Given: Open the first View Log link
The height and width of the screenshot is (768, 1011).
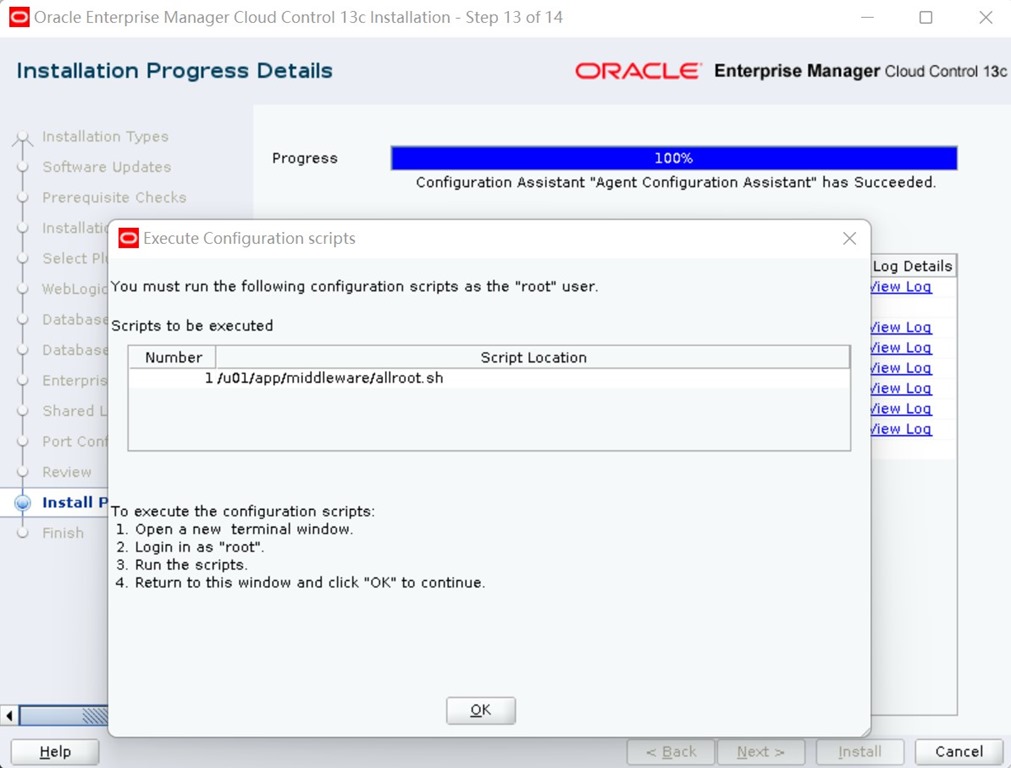Looking at the screenshot, I should click(x=901, y=287).
